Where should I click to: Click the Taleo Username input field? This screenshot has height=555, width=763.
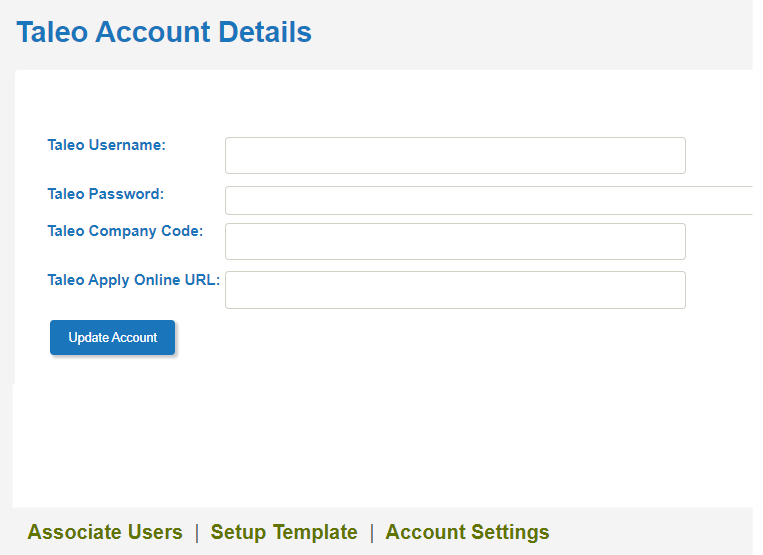(455, 155)
